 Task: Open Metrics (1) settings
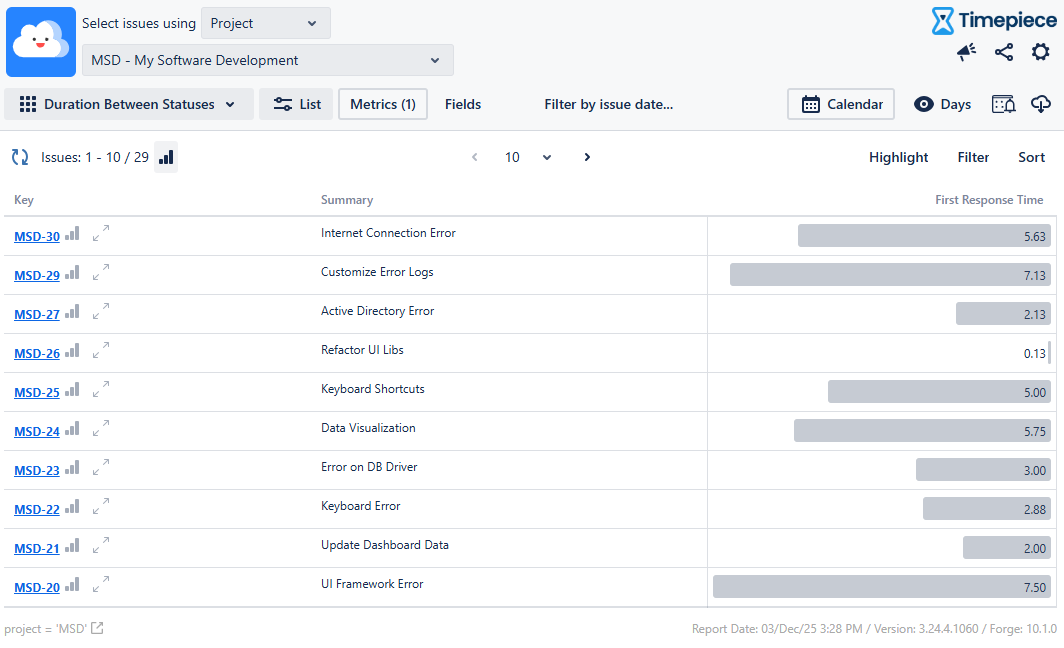click(x=383, y=104)
